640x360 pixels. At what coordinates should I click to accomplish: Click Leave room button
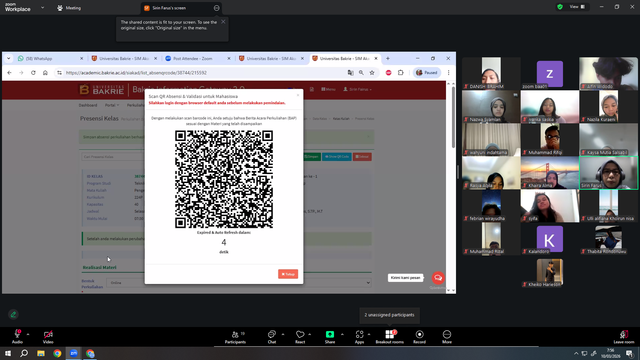pos(624,336)
